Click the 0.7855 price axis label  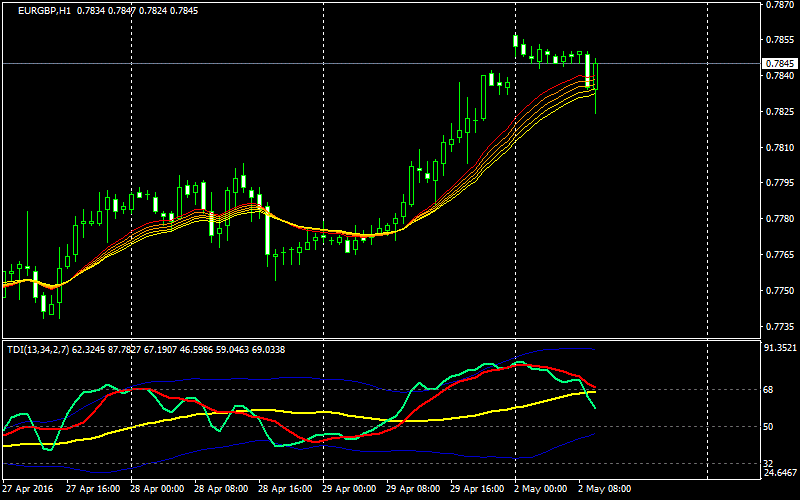pos(779,40)
